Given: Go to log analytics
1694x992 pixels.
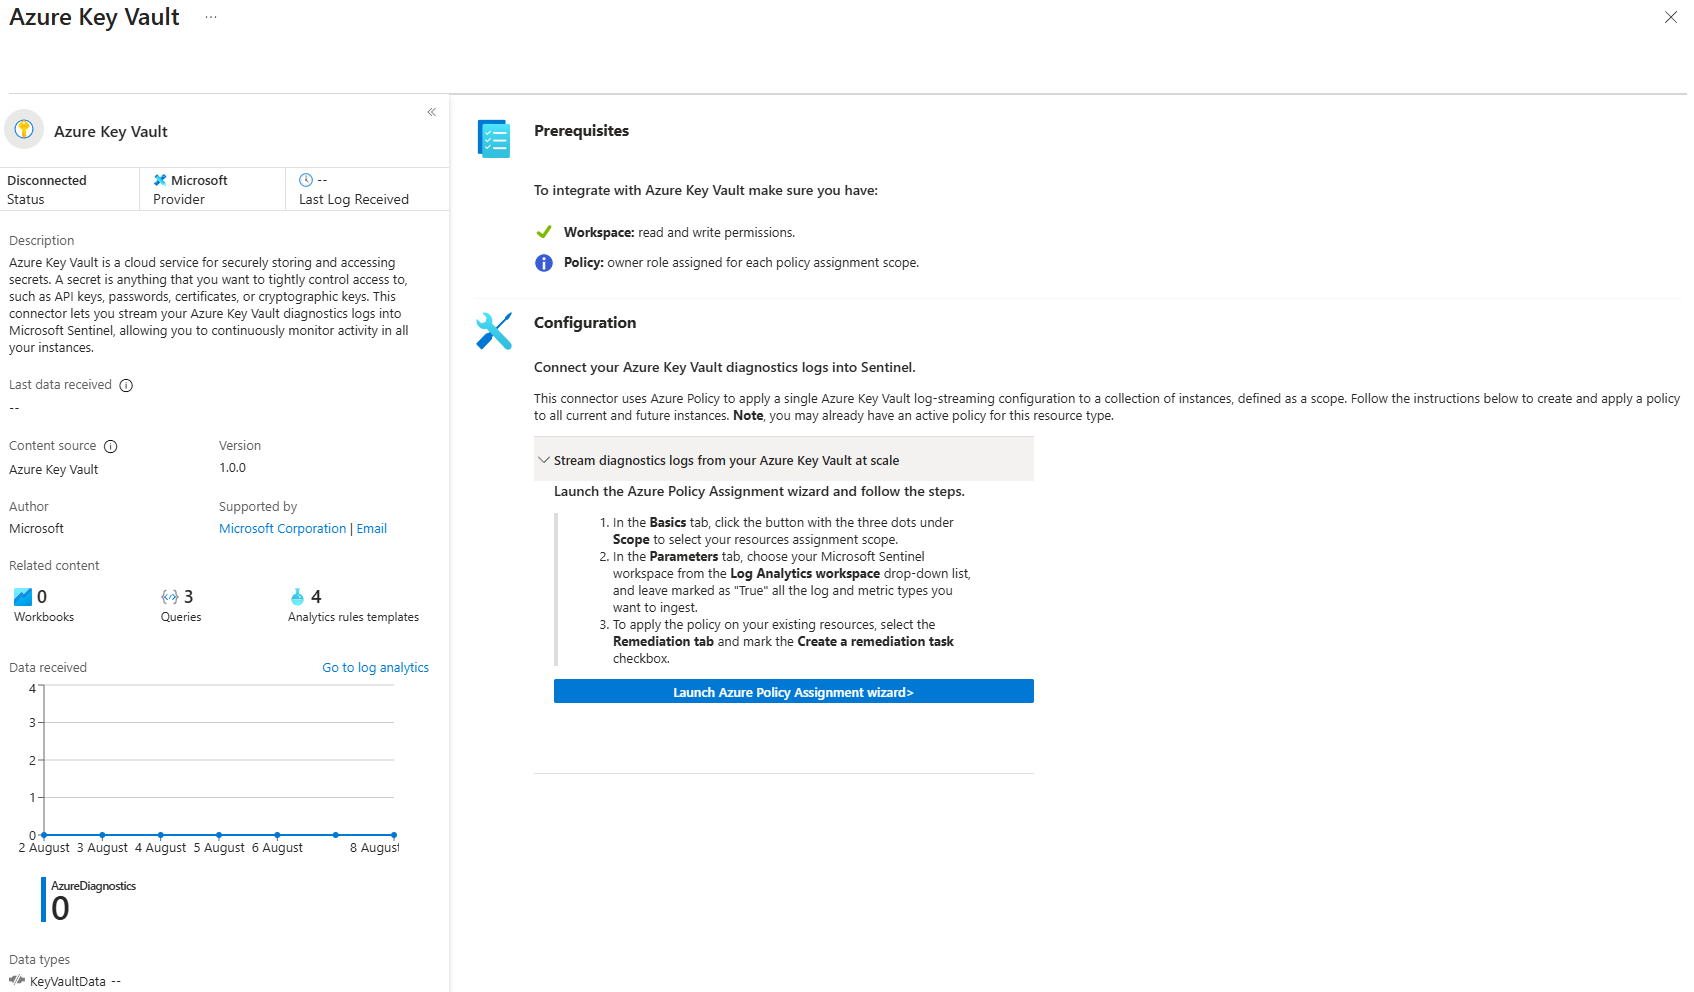Looking at the screenshot, I should coord(375,668).
